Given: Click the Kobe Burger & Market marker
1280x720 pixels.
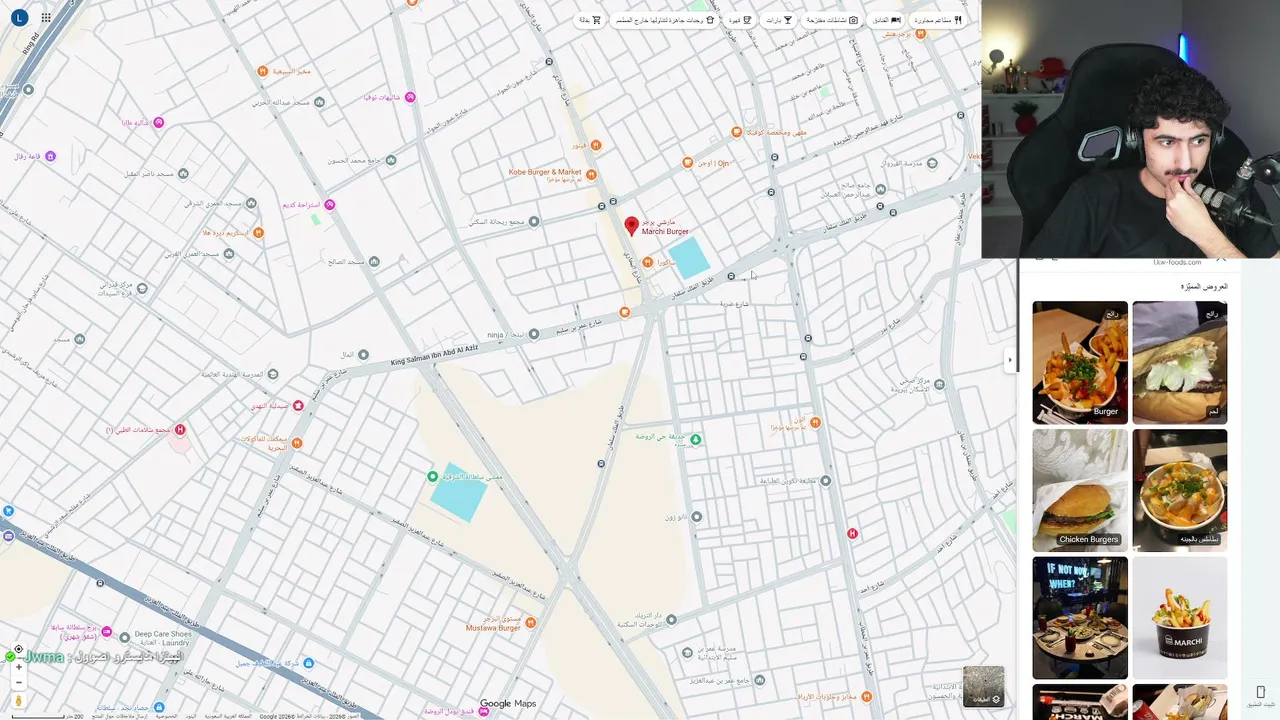Looking at the screenshot, I should [591, 174].
